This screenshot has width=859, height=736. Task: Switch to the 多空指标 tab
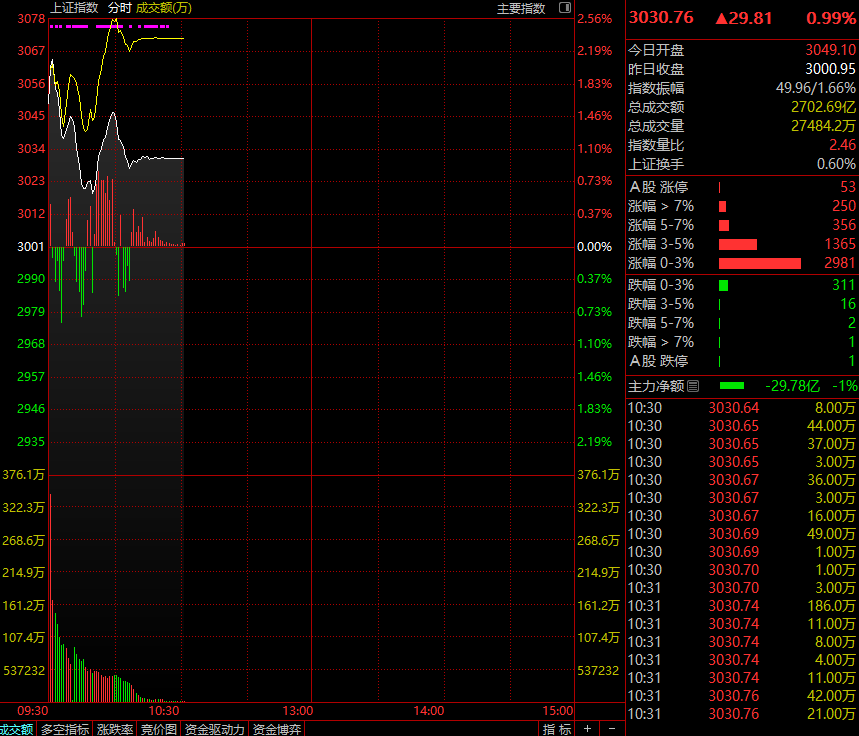(x=65, y=729)
